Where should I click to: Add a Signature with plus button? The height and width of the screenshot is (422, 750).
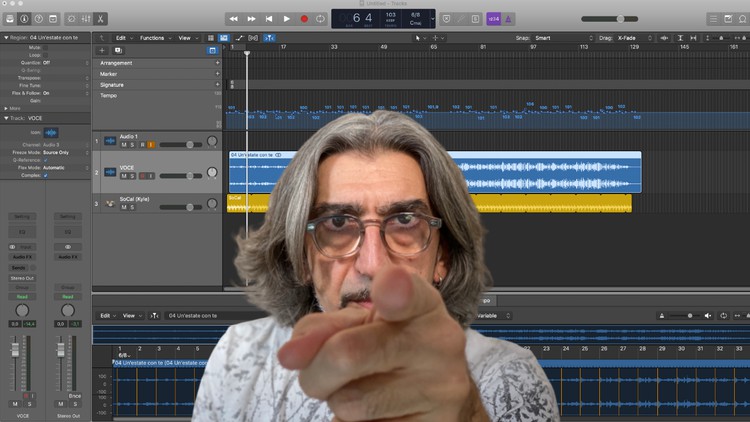point(218,84)
